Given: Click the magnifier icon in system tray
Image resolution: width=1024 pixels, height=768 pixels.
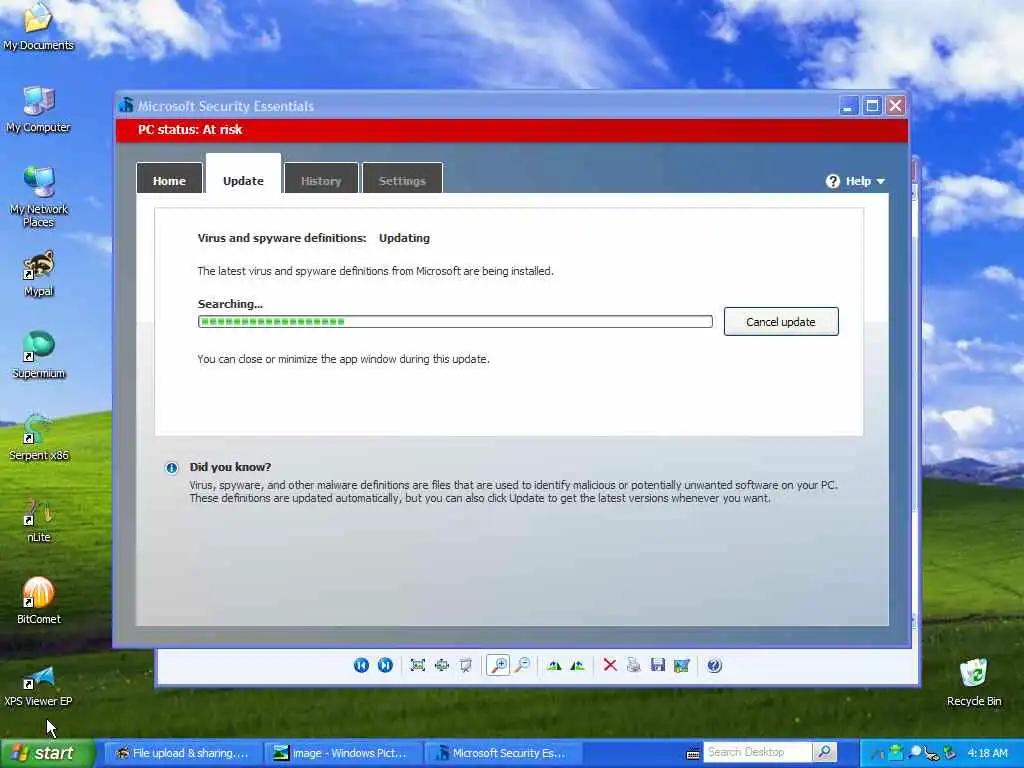Looking at the screenshot, I should pos(914,752).
